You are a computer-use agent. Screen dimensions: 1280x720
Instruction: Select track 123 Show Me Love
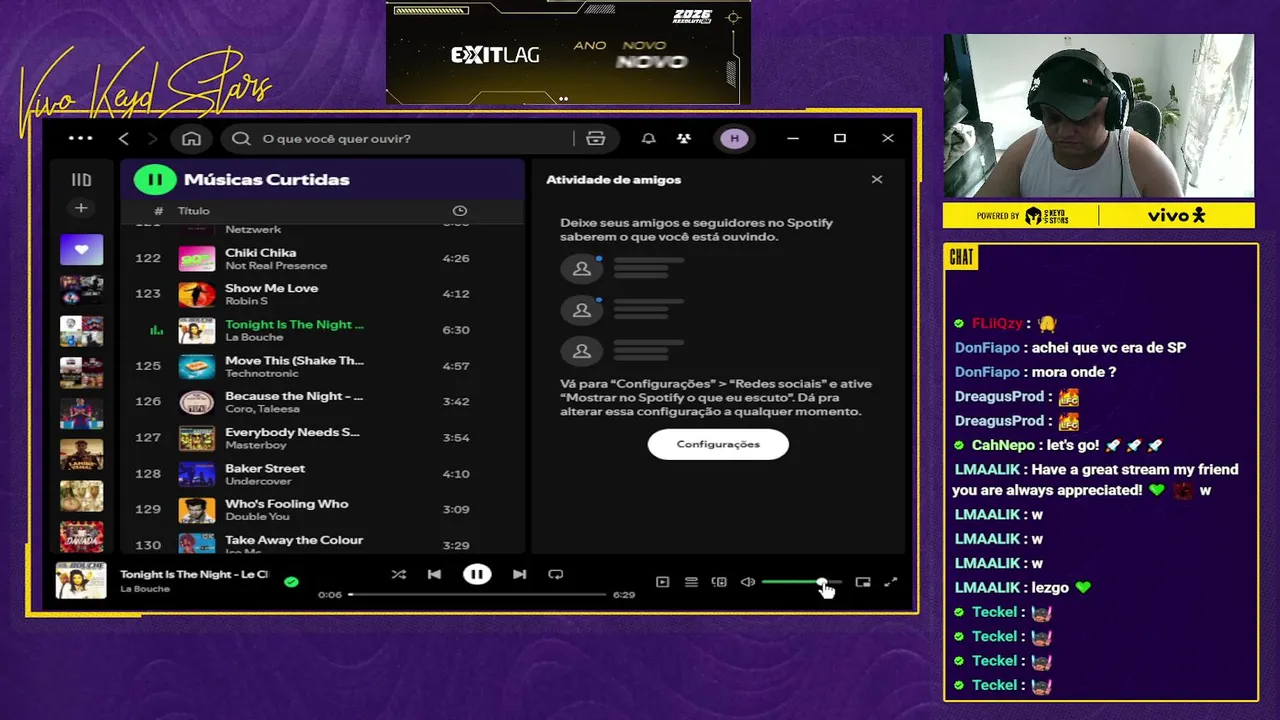click(322, 294)
